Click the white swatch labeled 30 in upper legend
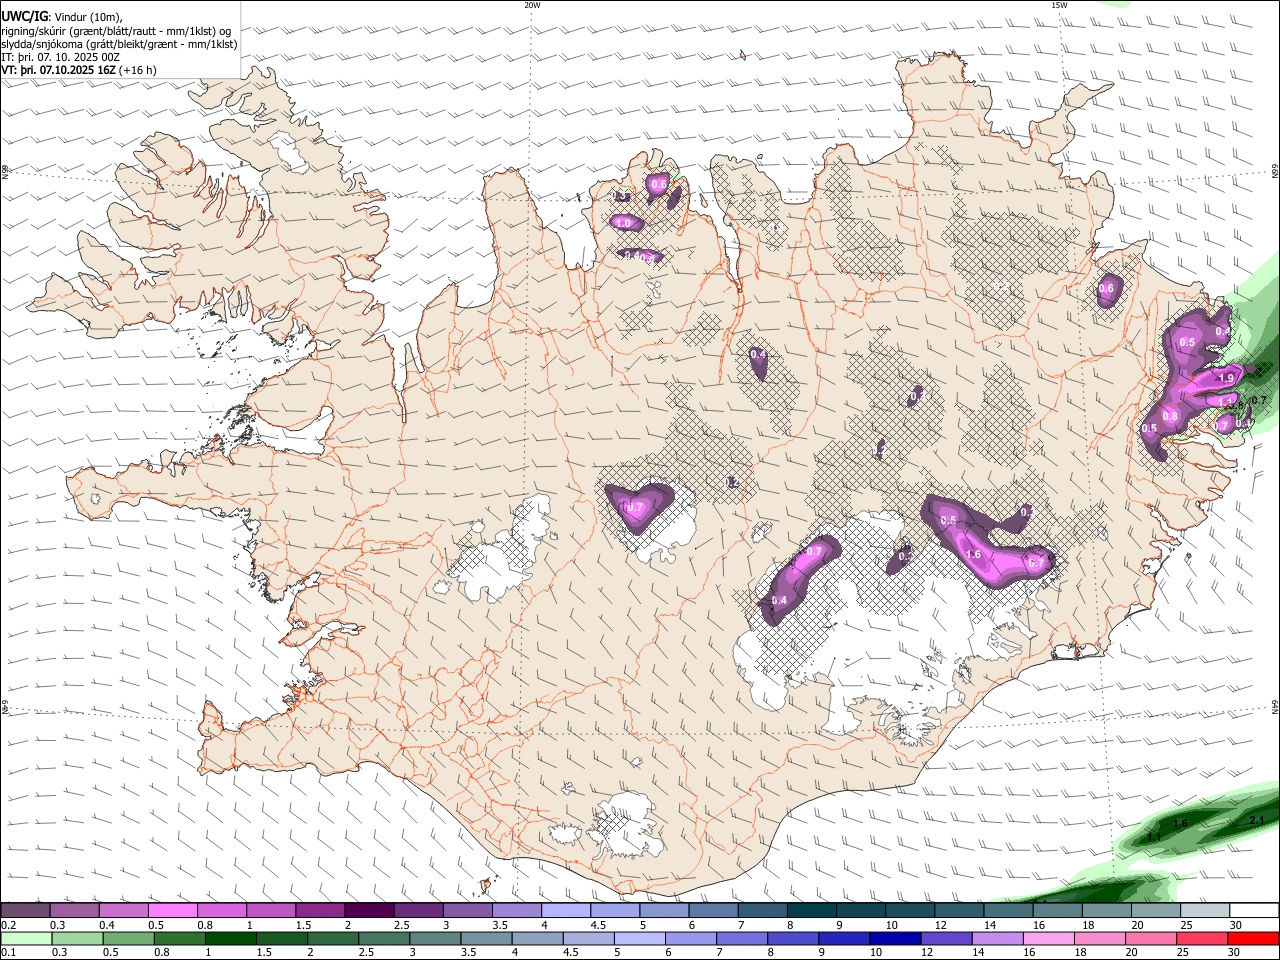 1255,910
